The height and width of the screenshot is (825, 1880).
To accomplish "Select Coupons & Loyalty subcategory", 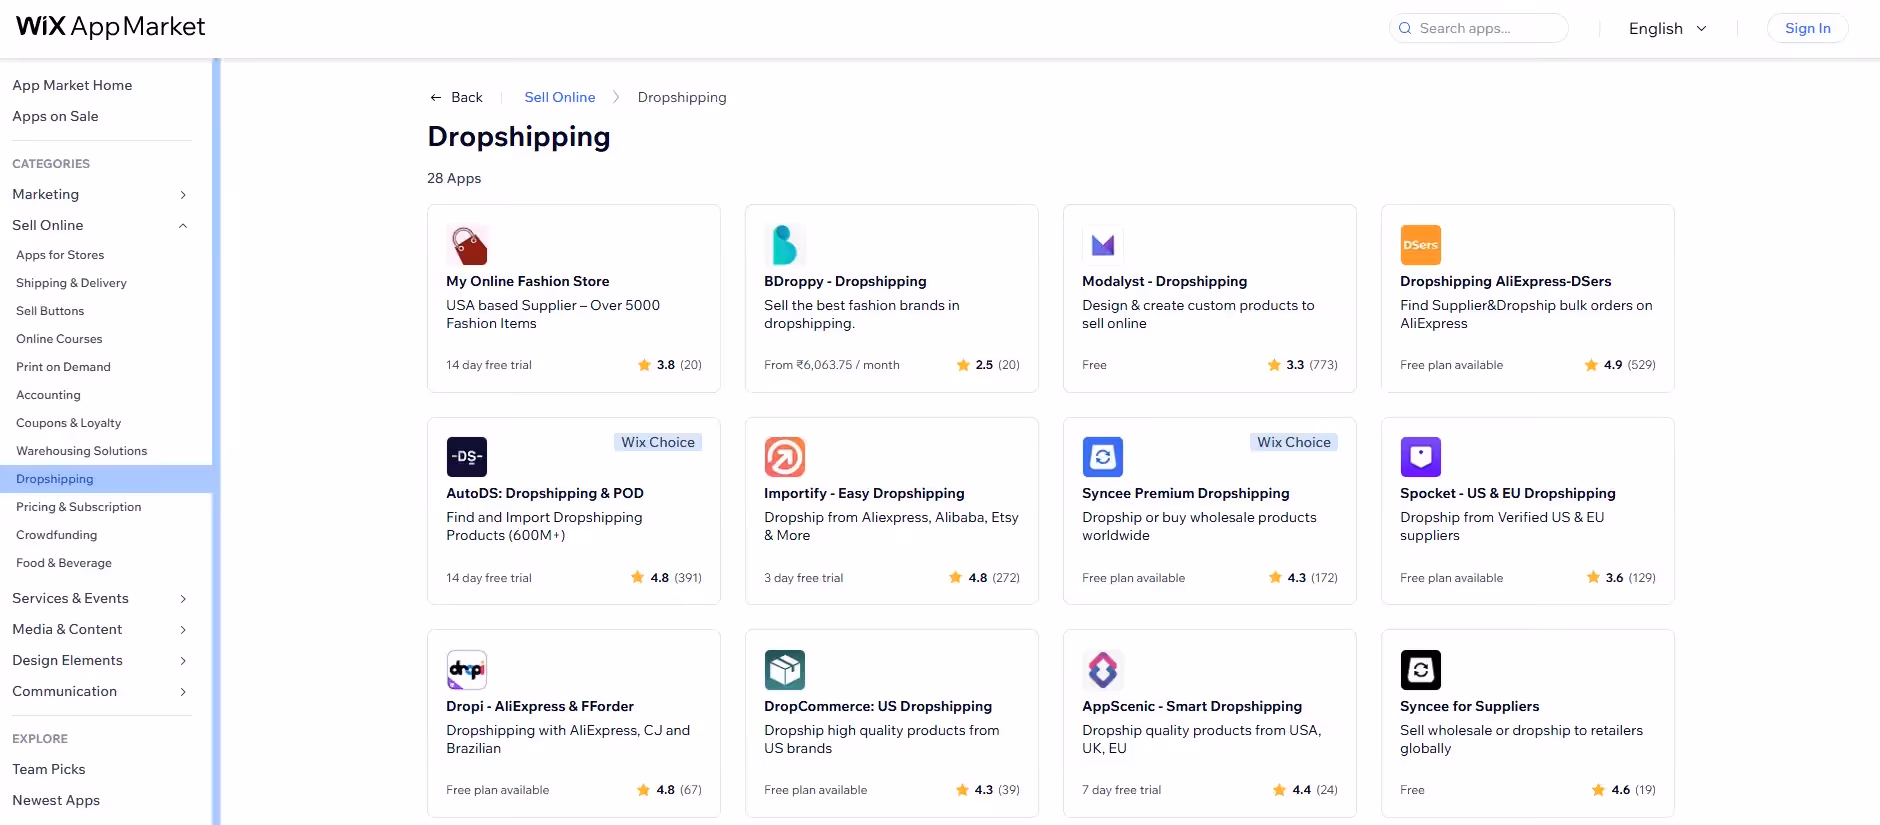I will click(68, 423).
